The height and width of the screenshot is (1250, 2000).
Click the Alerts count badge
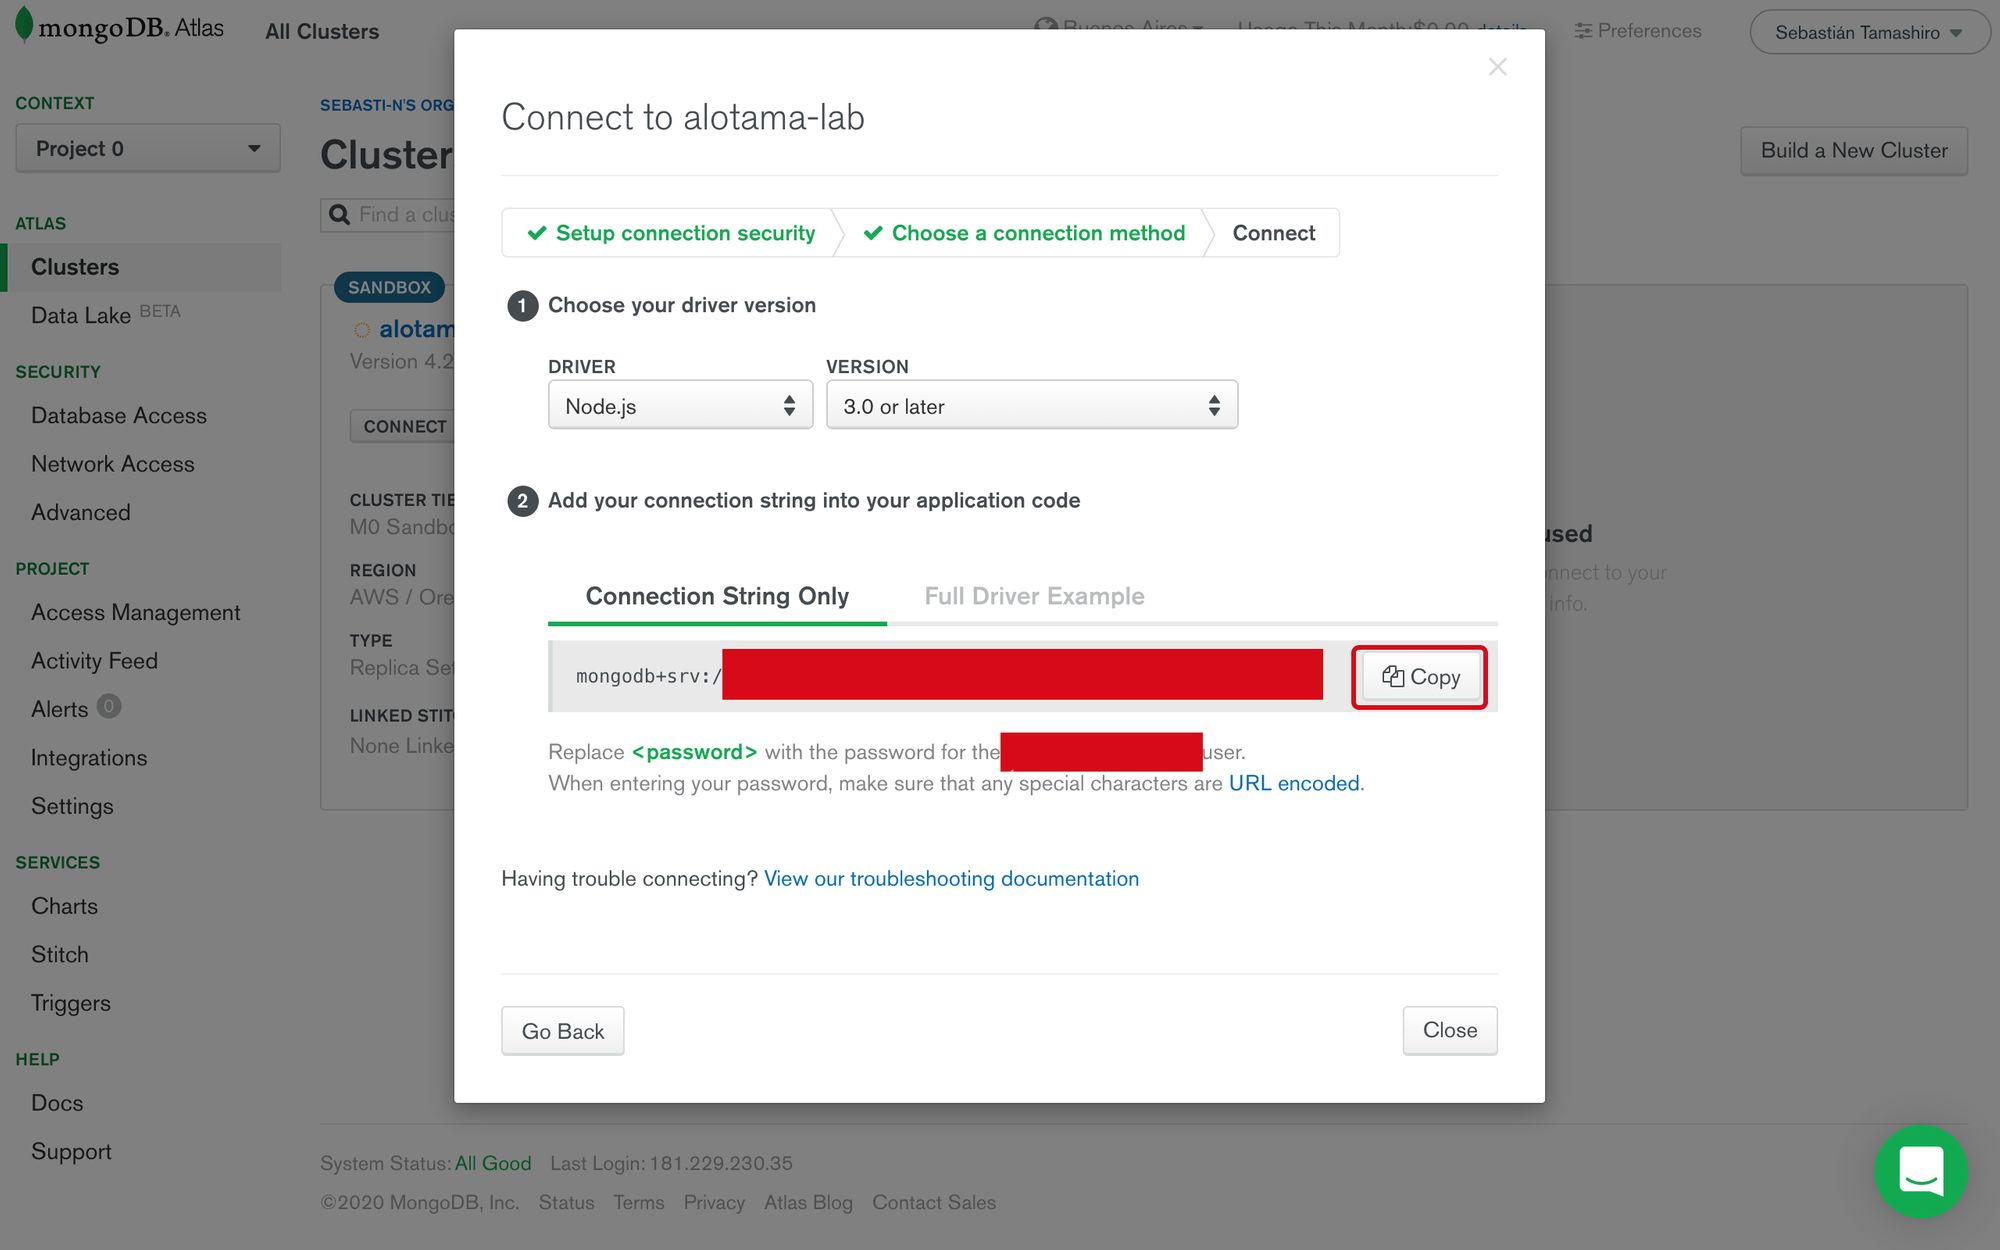109,706
